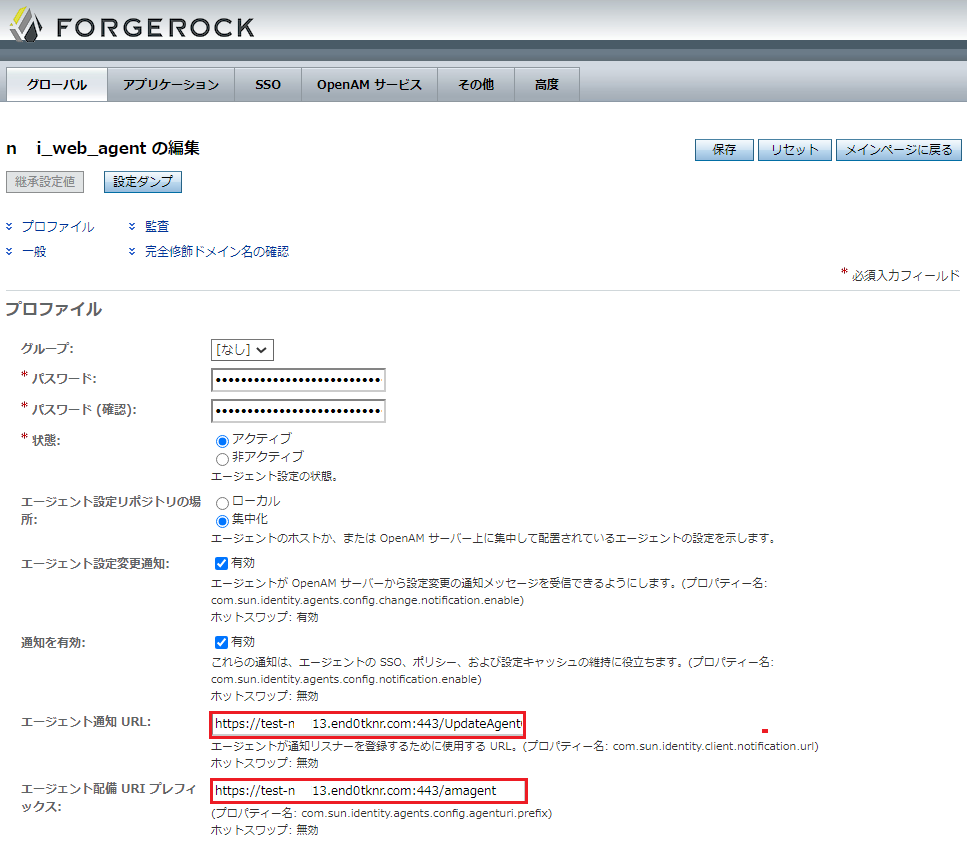Click the リセット button

[794, 150]
